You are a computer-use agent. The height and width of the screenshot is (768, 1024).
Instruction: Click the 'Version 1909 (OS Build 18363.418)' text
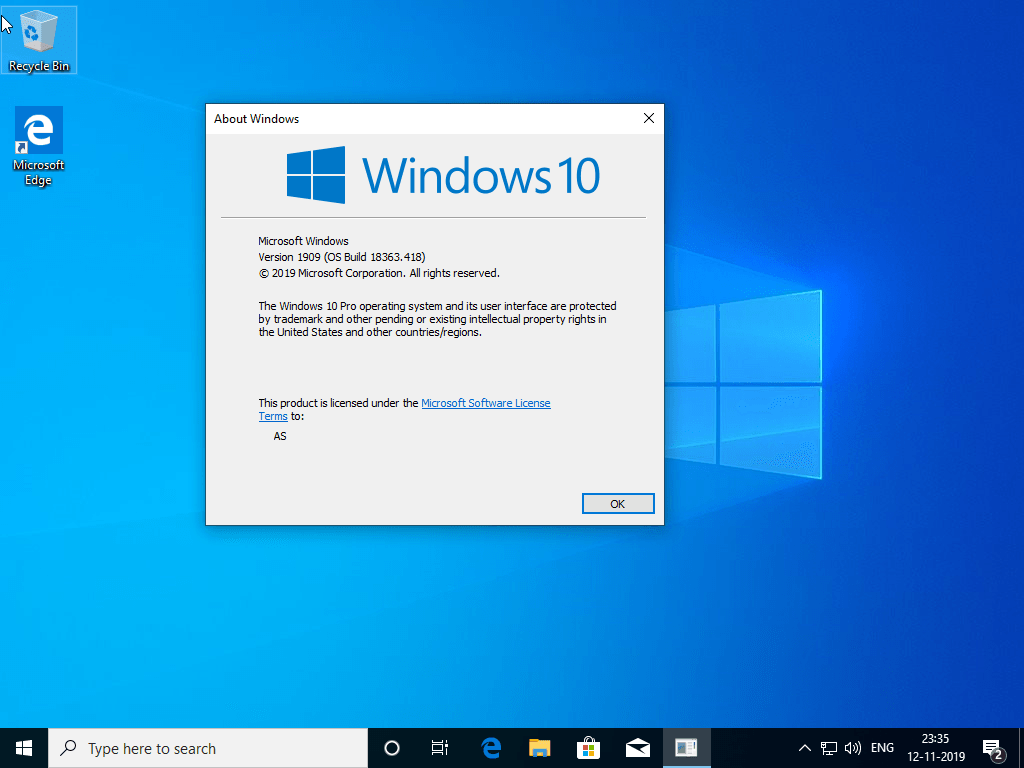pos(342,257)
